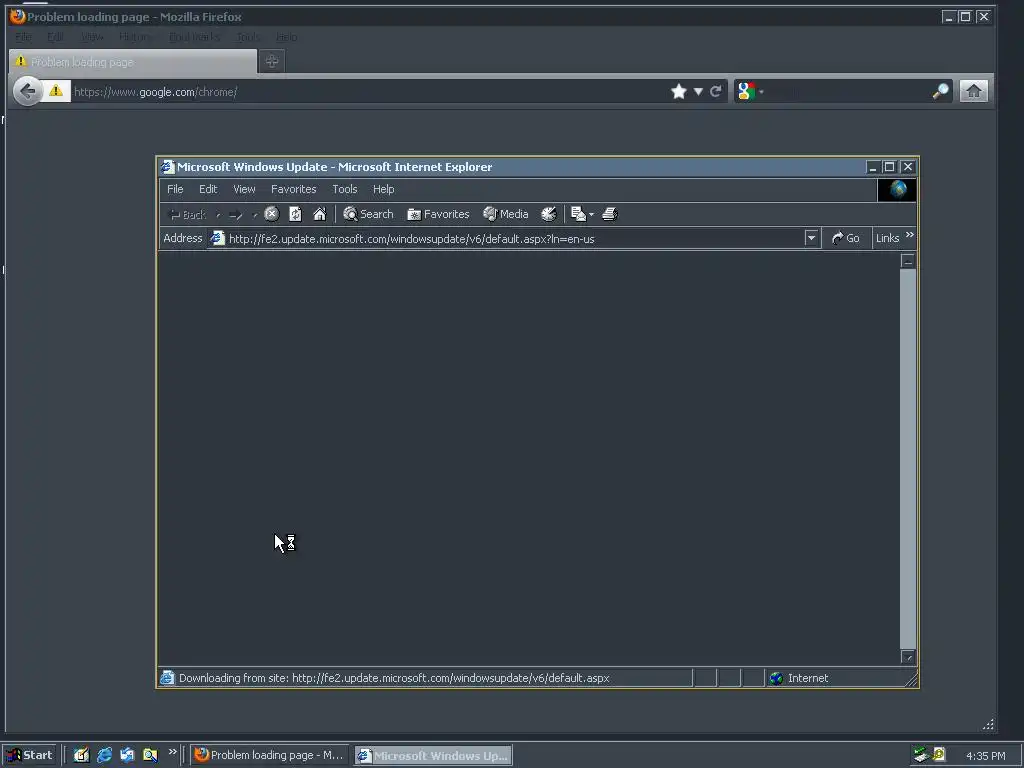The image size is (1024, 768).
Task: Open the Firefox File menu
Action: pyautogui.click(x=24, y=37)
